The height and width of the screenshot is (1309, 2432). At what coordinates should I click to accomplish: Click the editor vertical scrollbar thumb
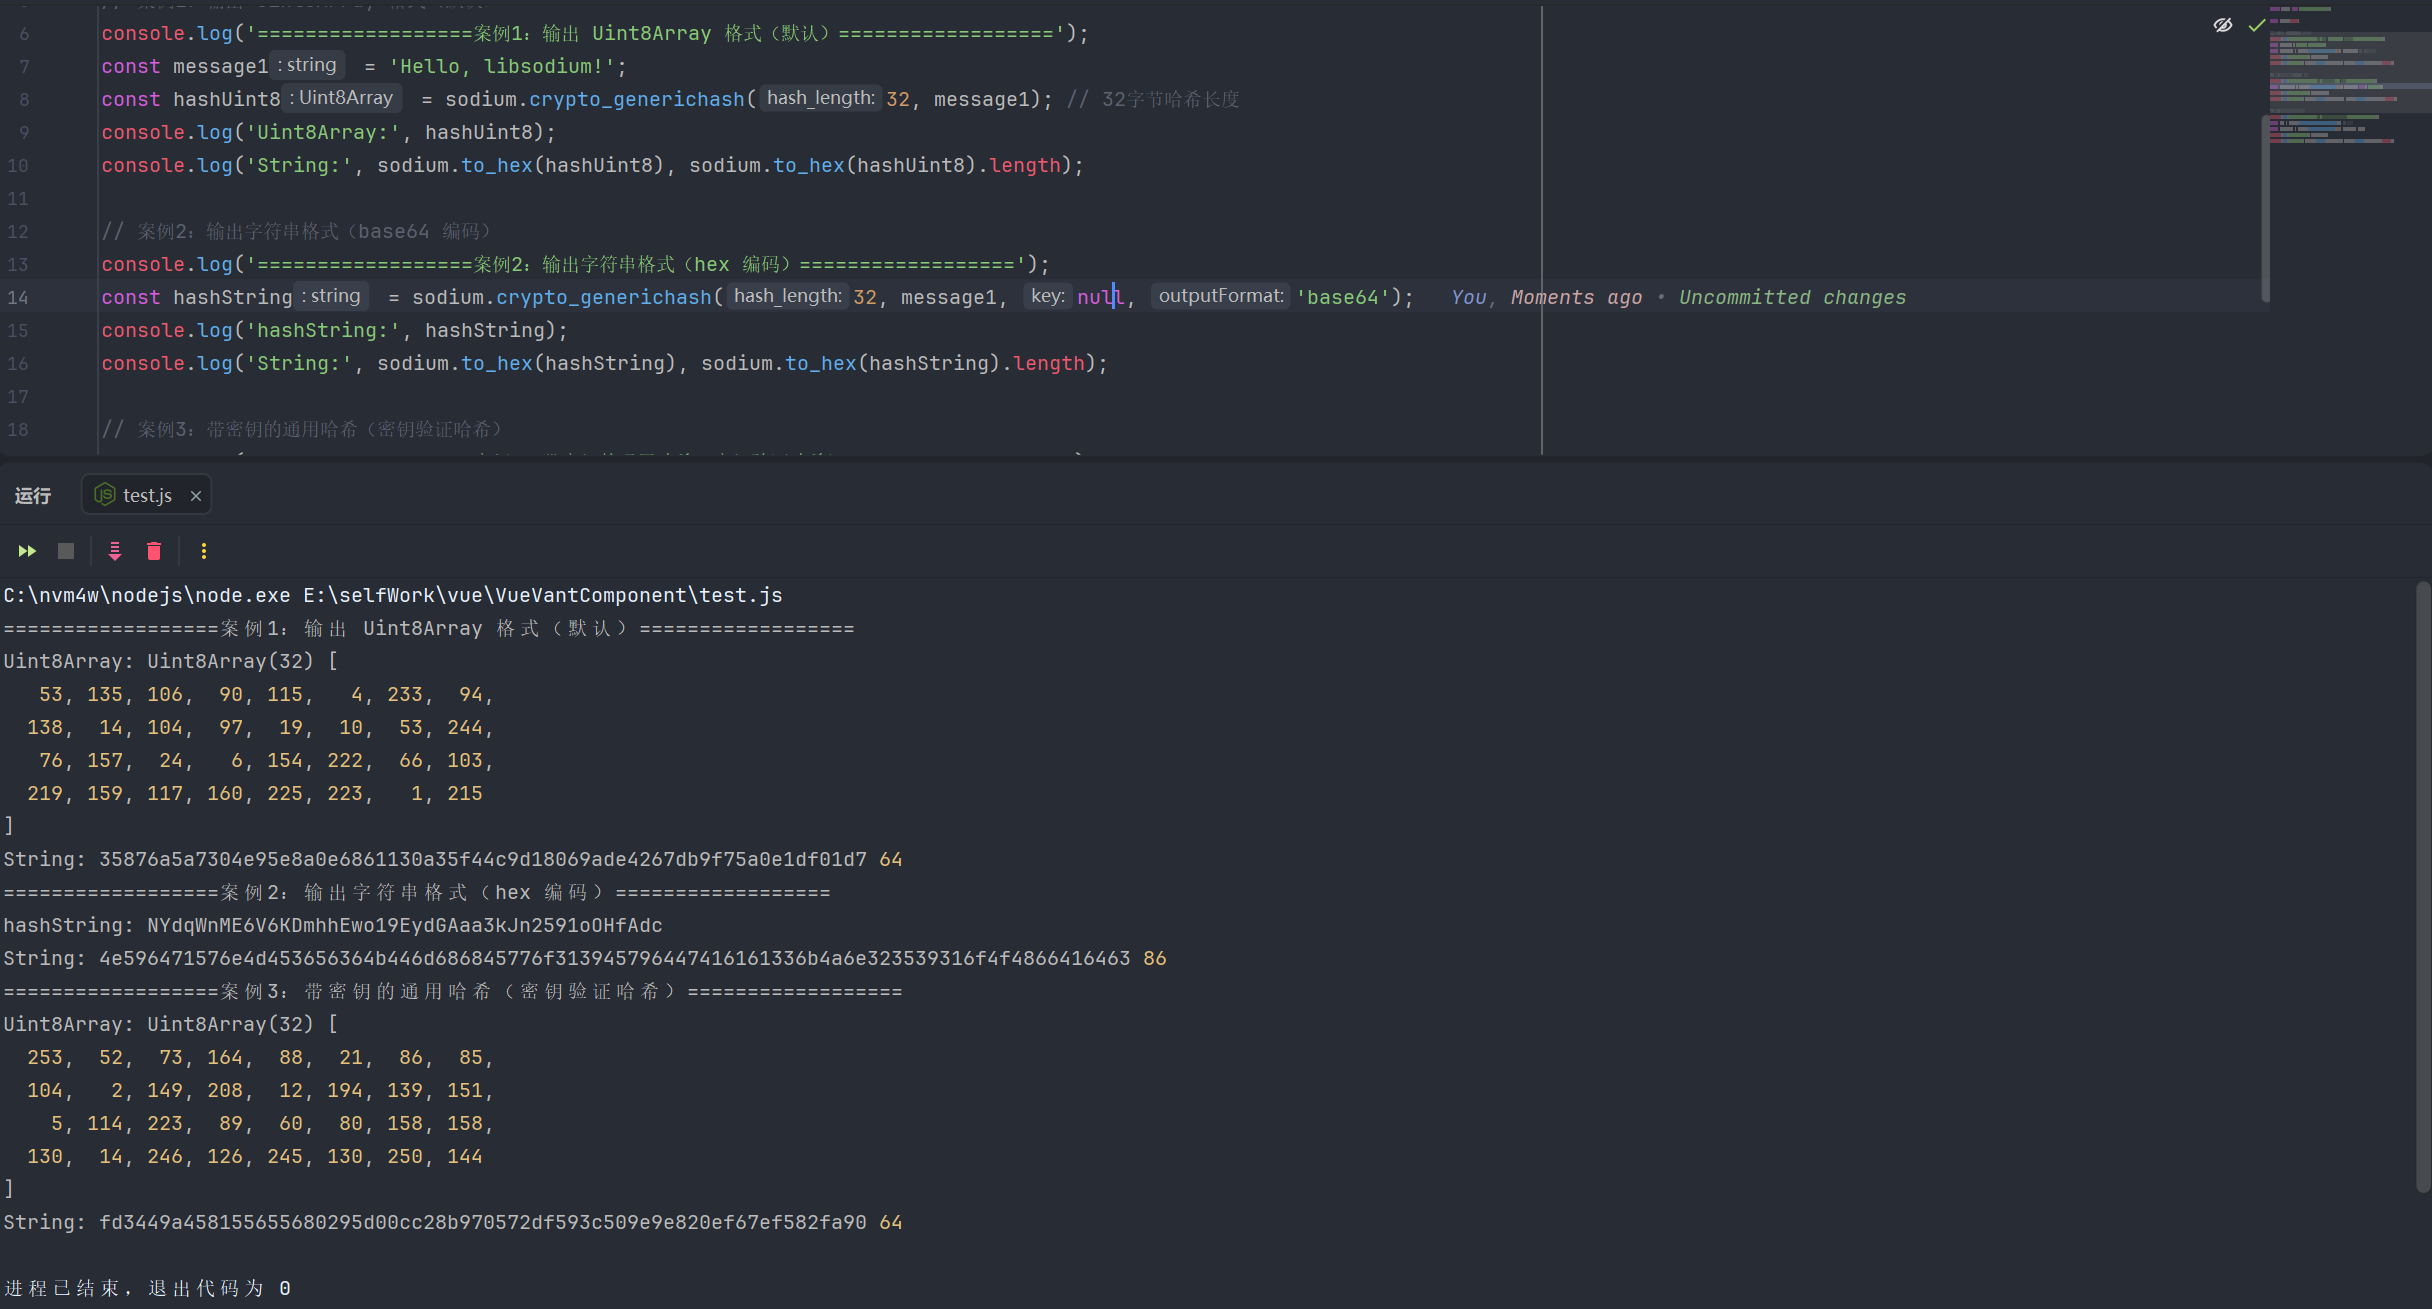click(x=2265, y=208)
